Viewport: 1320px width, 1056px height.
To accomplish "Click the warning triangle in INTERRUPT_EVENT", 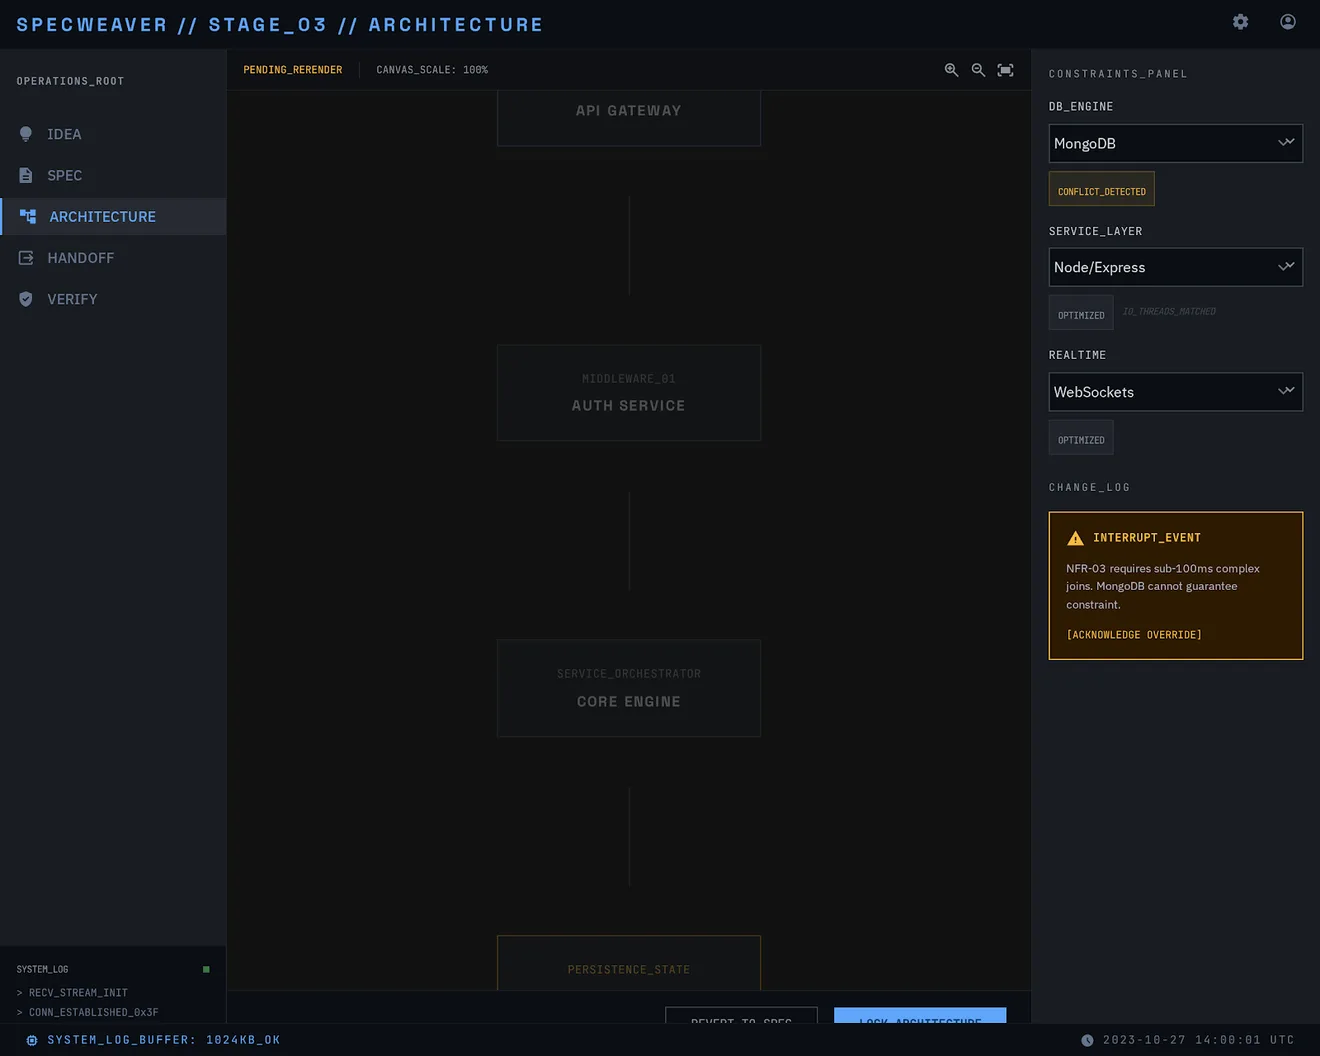I will (1075, 538).
